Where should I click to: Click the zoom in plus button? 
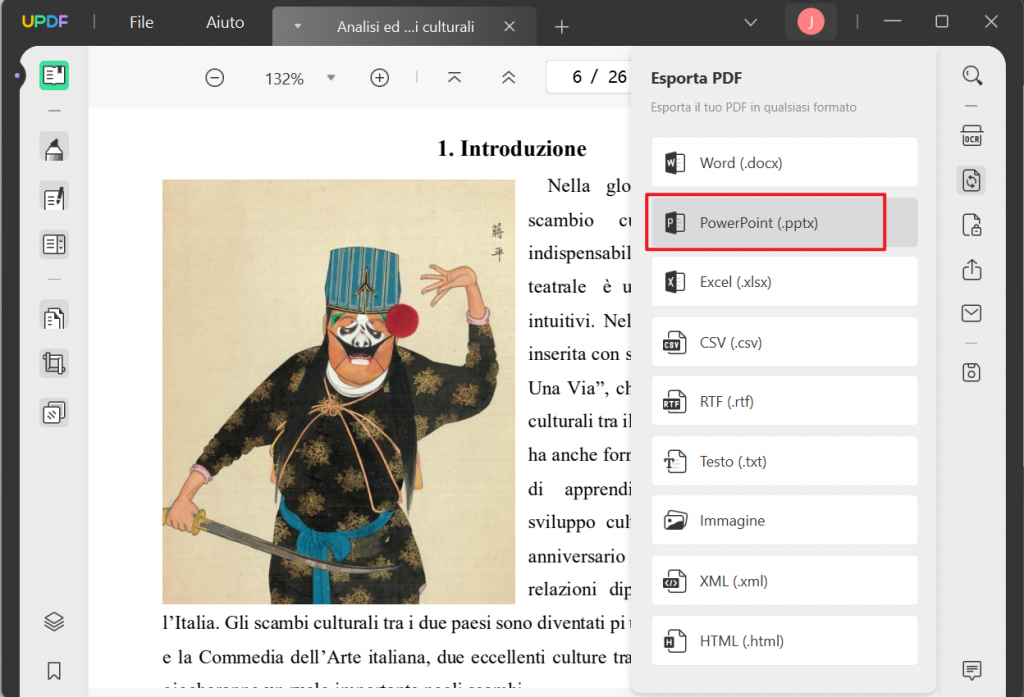[x=379, y=78]
